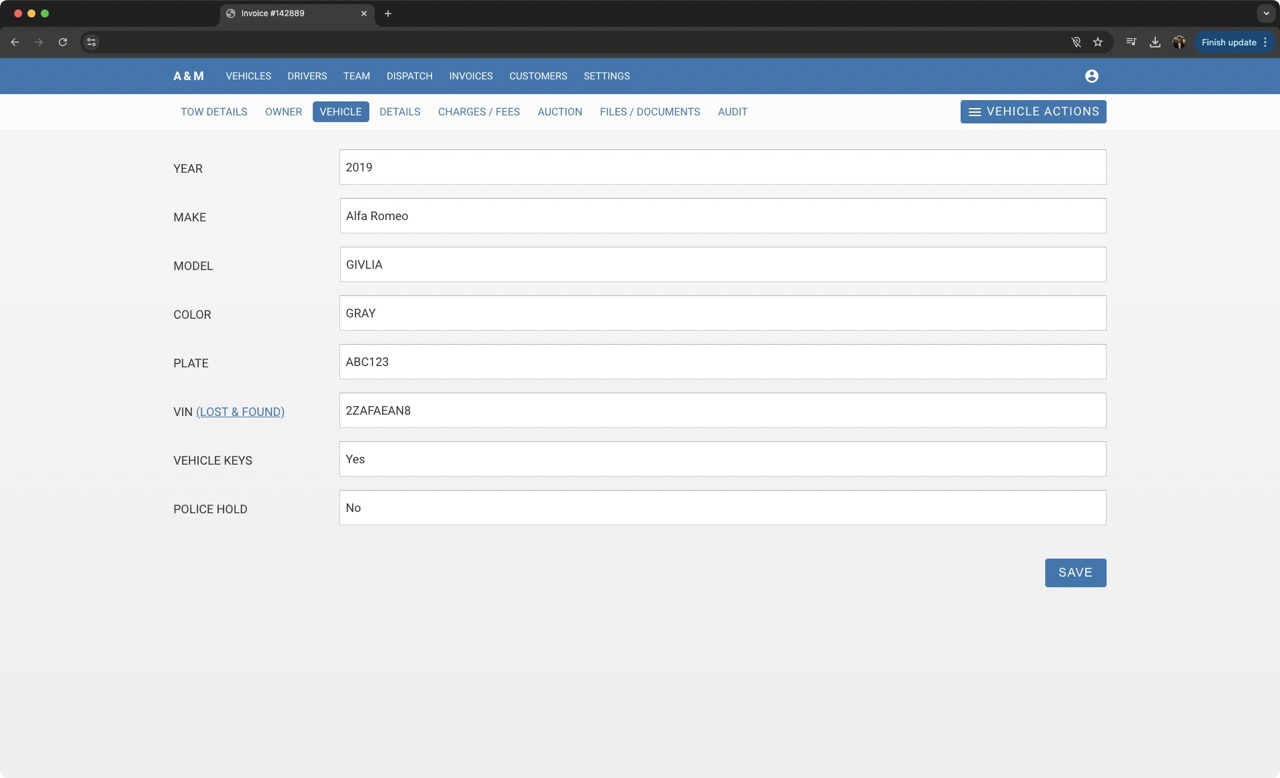Open the media control playlist icon

[x=1131, y=42]
